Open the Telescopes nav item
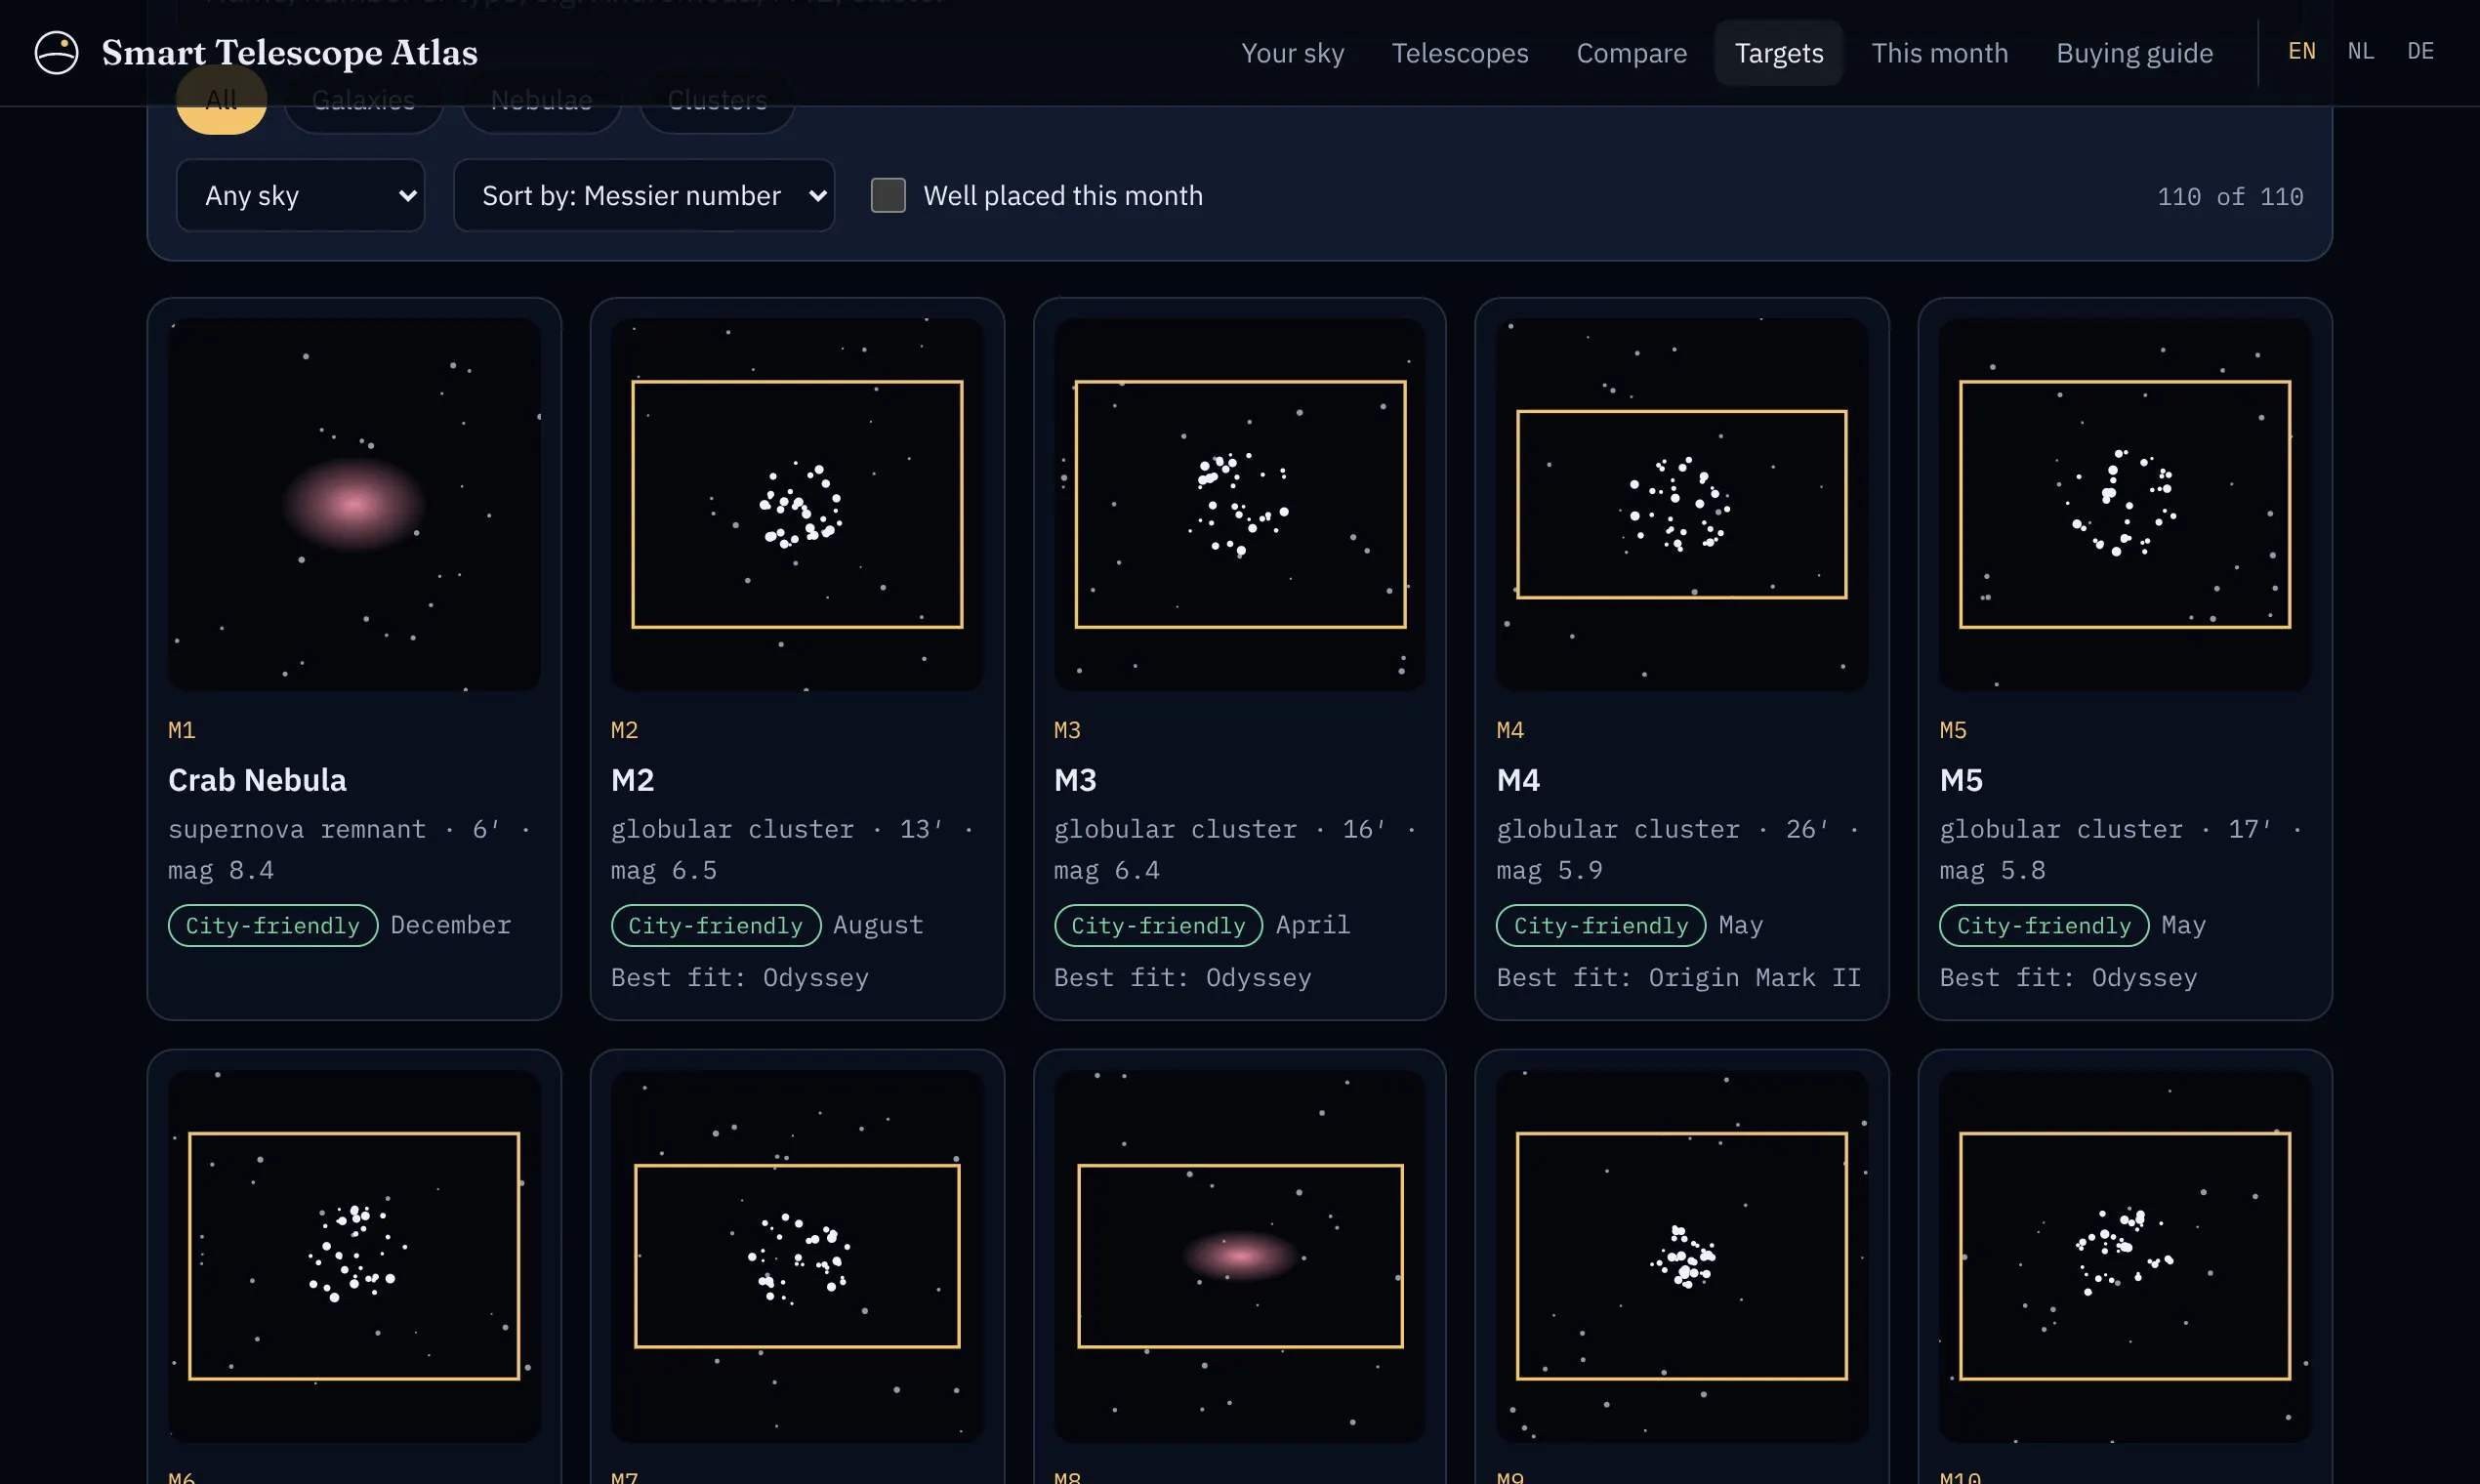 point(1459,53)
